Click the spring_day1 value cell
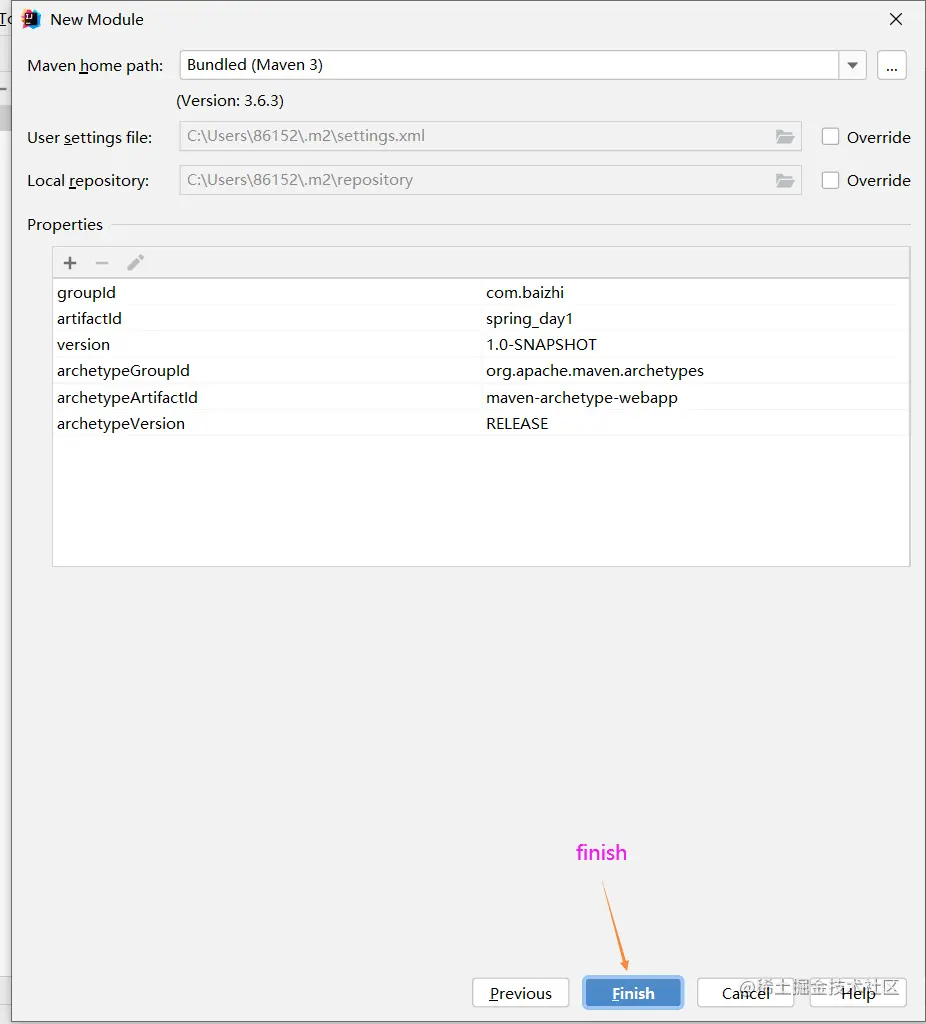 click(695, 319)
